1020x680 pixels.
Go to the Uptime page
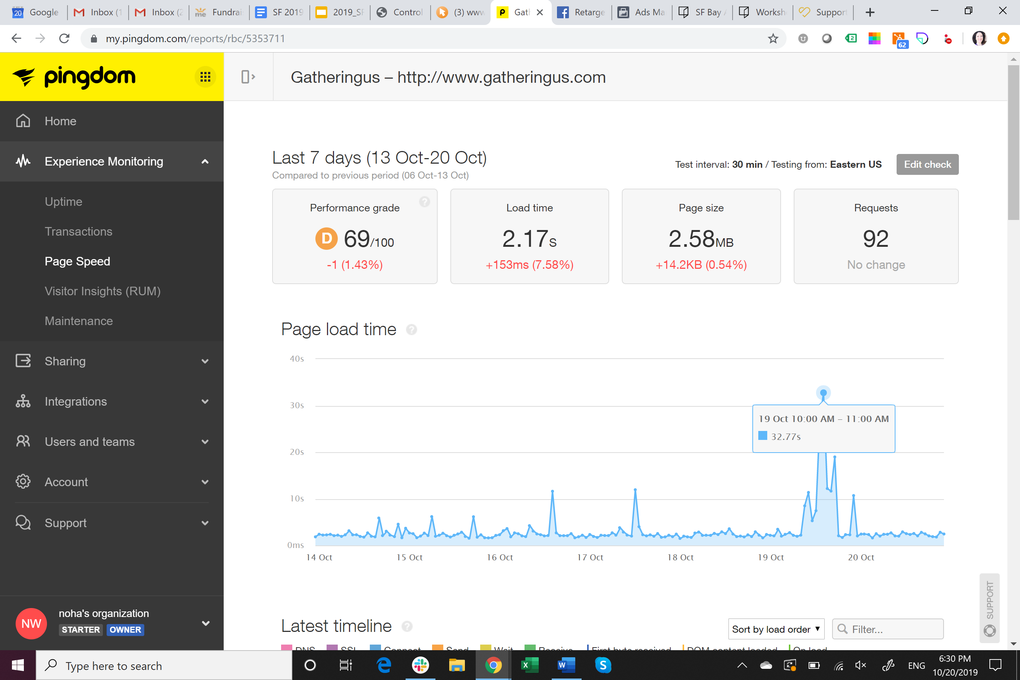[x=63, y=202]
